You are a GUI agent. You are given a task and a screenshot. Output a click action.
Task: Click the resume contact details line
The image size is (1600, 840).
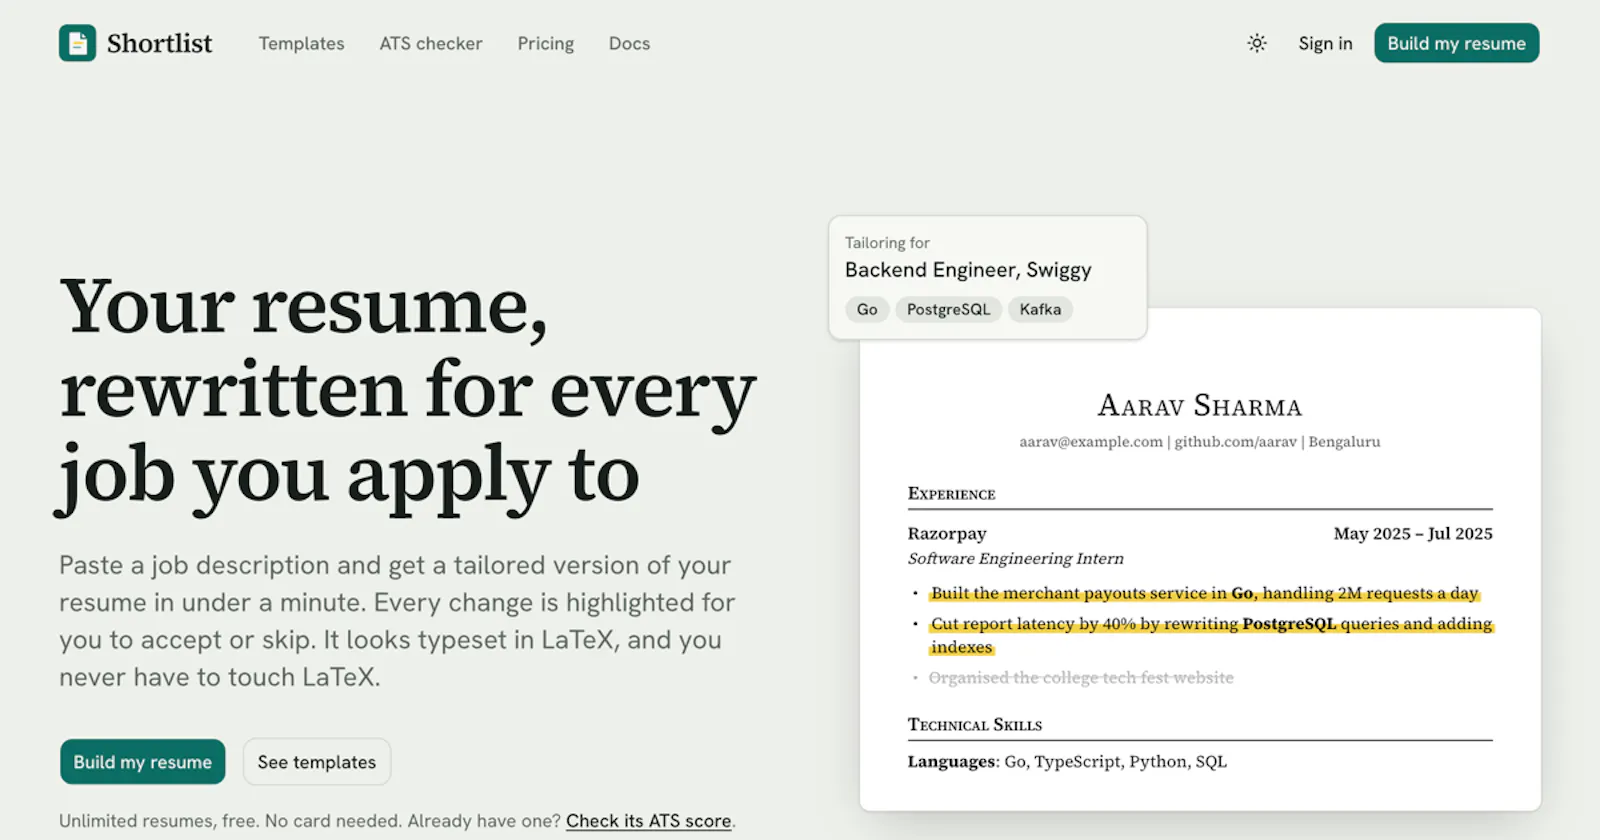[x=1200, y=442]
